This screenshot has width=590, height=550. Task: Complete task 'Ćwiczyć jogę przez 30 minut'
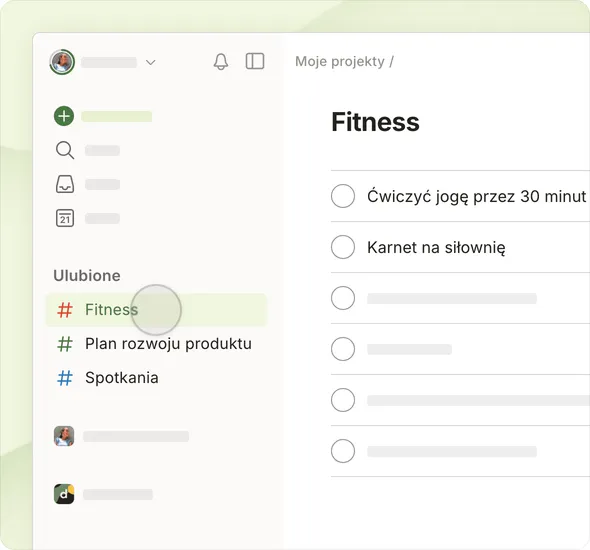coord(343,196)
